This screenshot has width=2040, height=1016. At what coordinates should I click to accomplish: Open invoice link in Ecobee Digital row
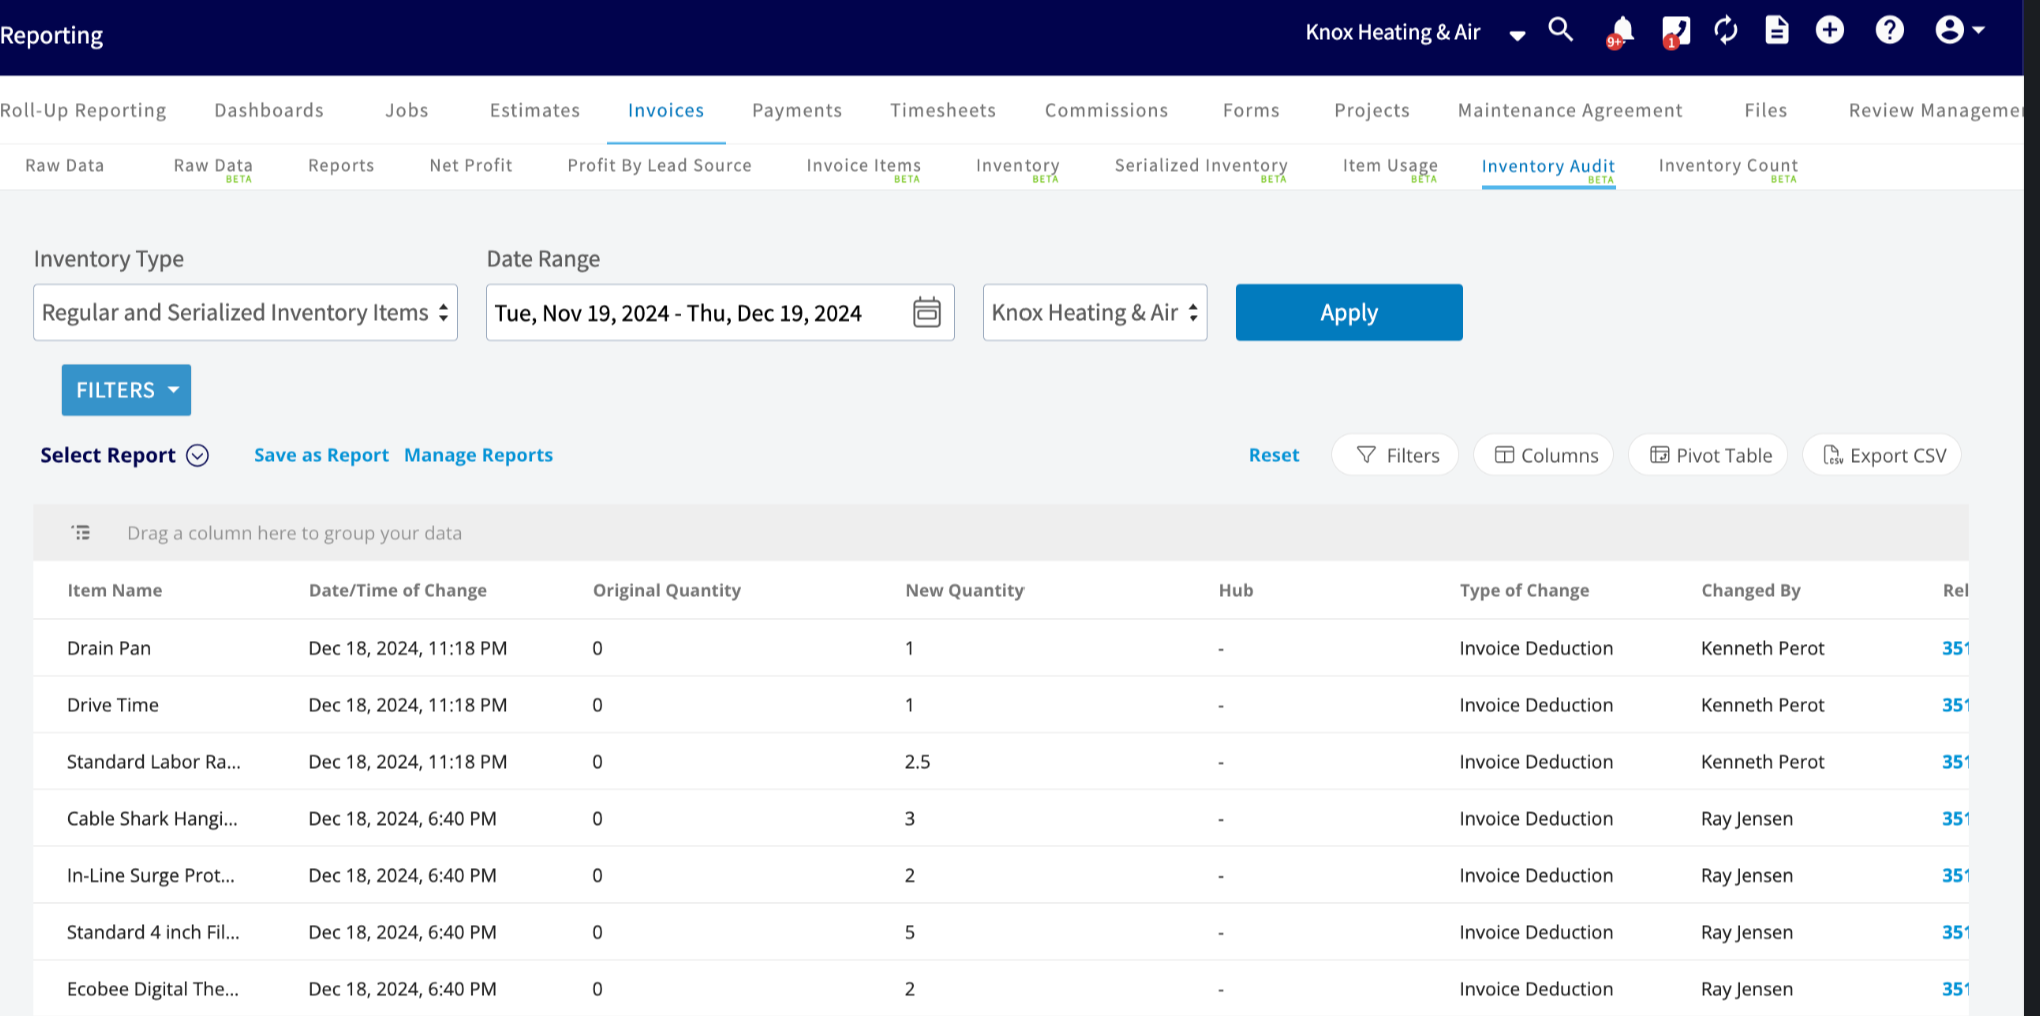(1955, 989)
